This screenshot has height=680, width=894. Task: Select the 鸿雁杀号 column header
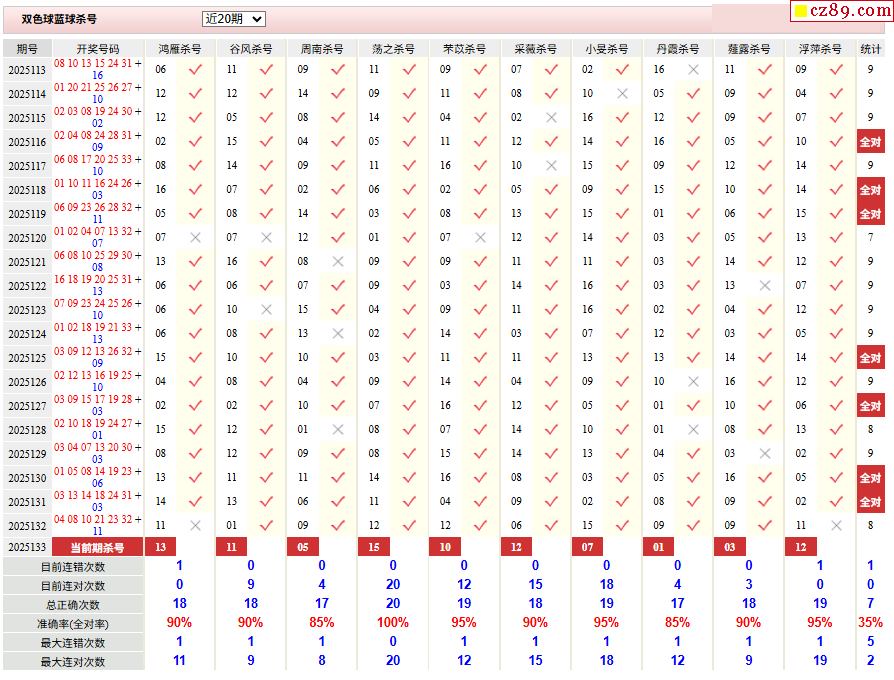click(180, 49)
